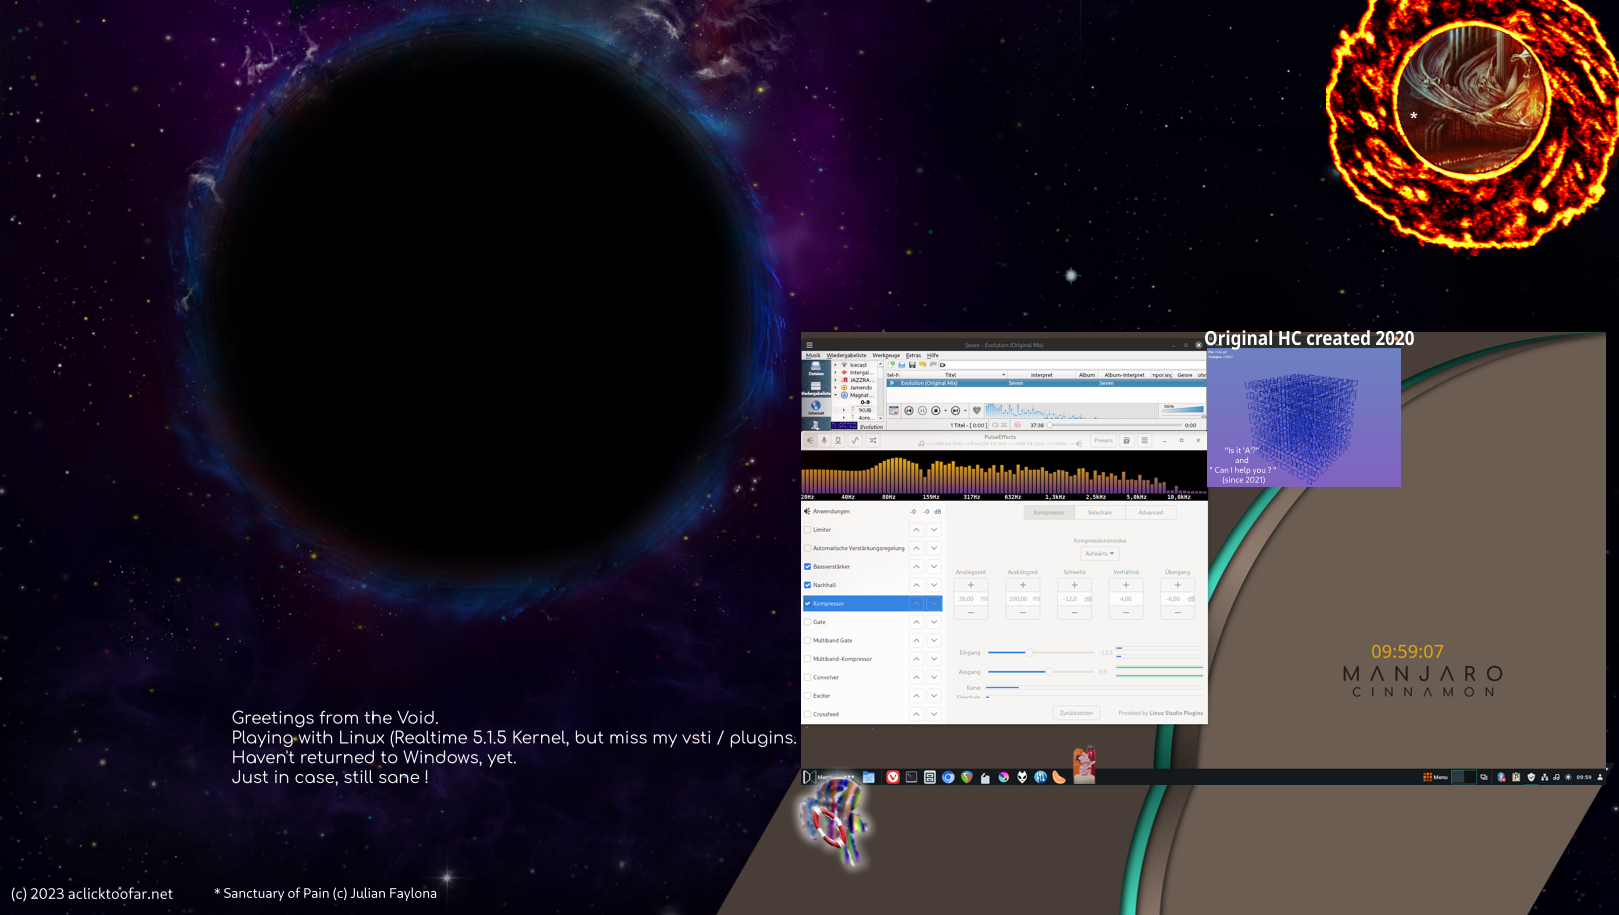Click PulseEffects curve test-signal icon

click(x=855, y=440)
